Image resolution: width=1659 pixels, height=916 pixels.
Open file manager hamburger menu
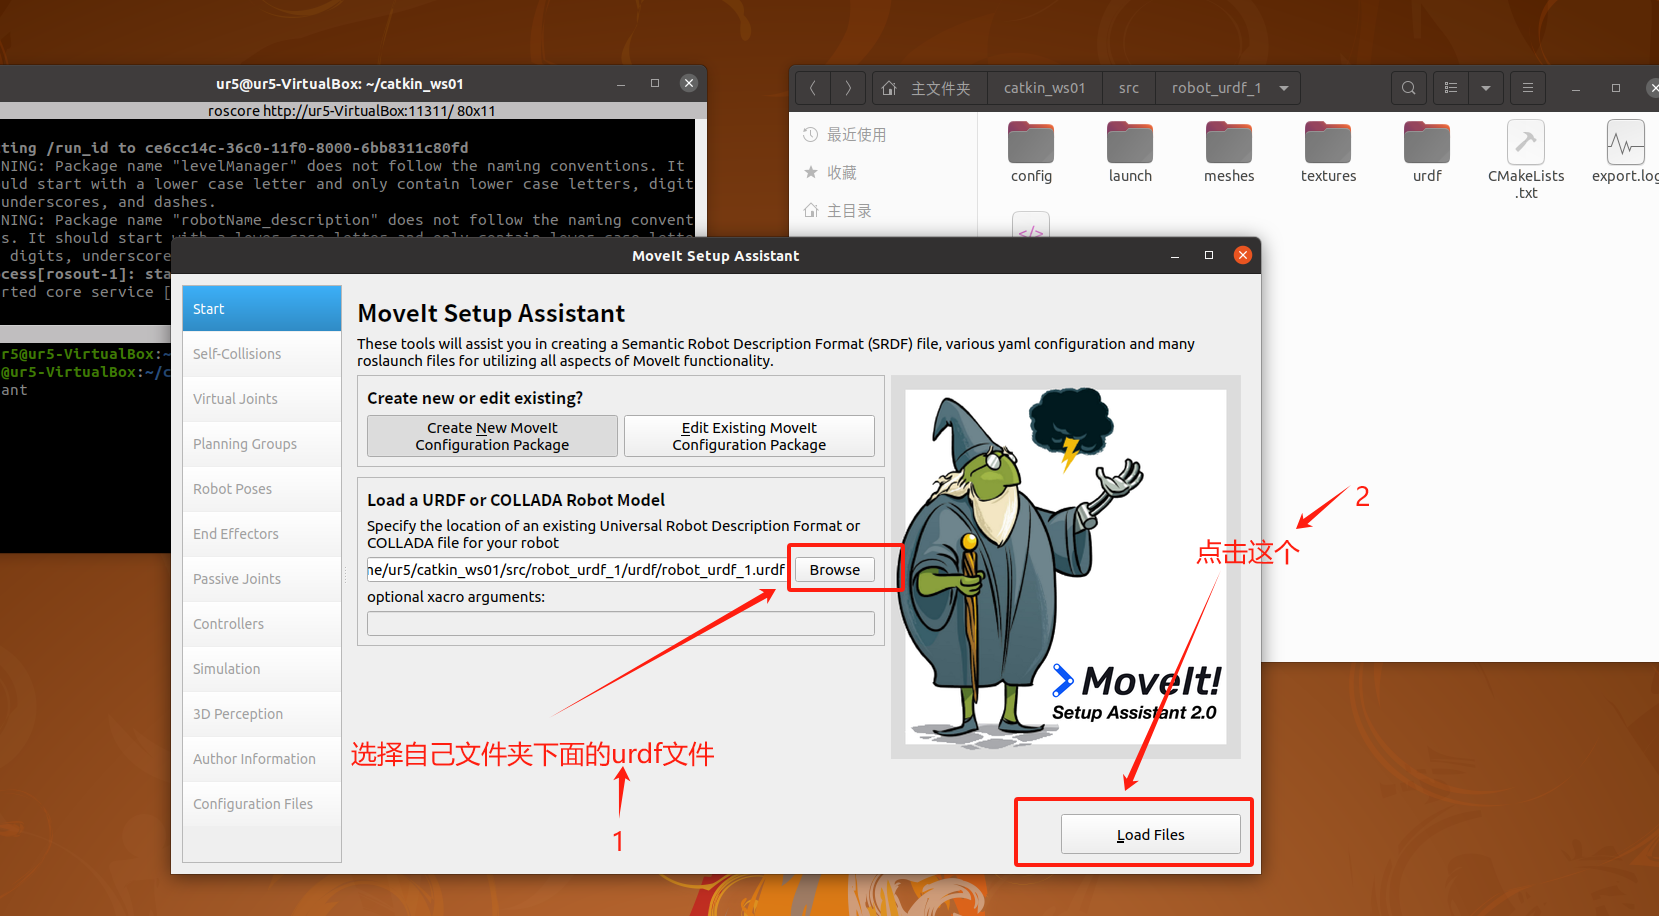coord(1528,88)
